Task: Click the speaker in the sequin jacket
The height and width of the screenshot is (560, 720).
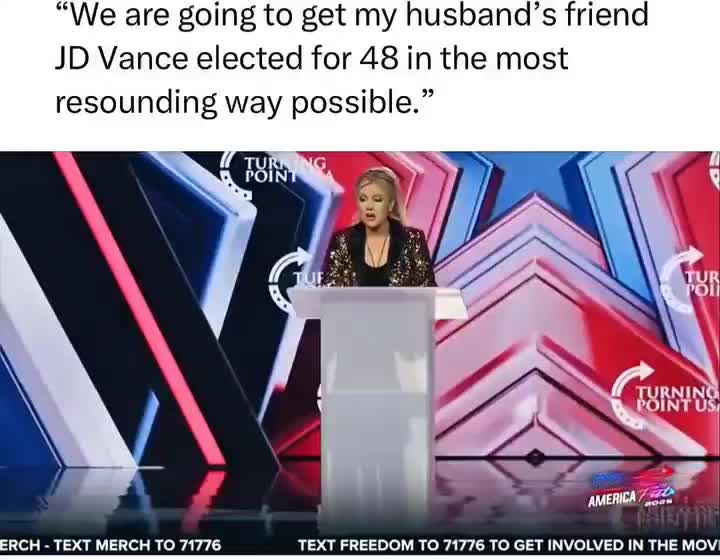Action: tap(378, 229)
